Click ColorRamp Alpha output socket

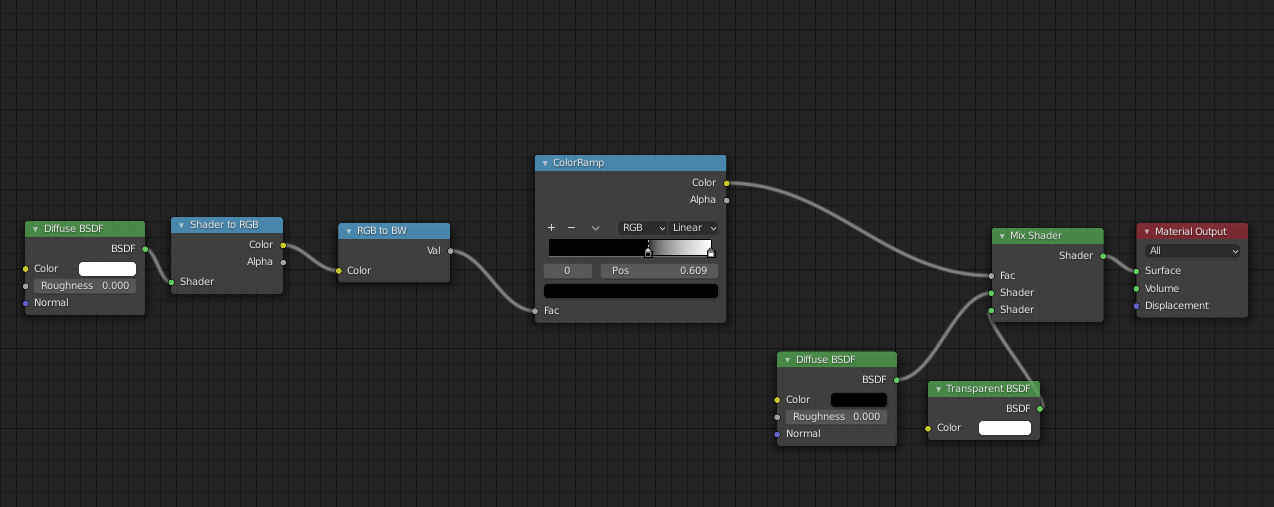click(x=726, y=200)
